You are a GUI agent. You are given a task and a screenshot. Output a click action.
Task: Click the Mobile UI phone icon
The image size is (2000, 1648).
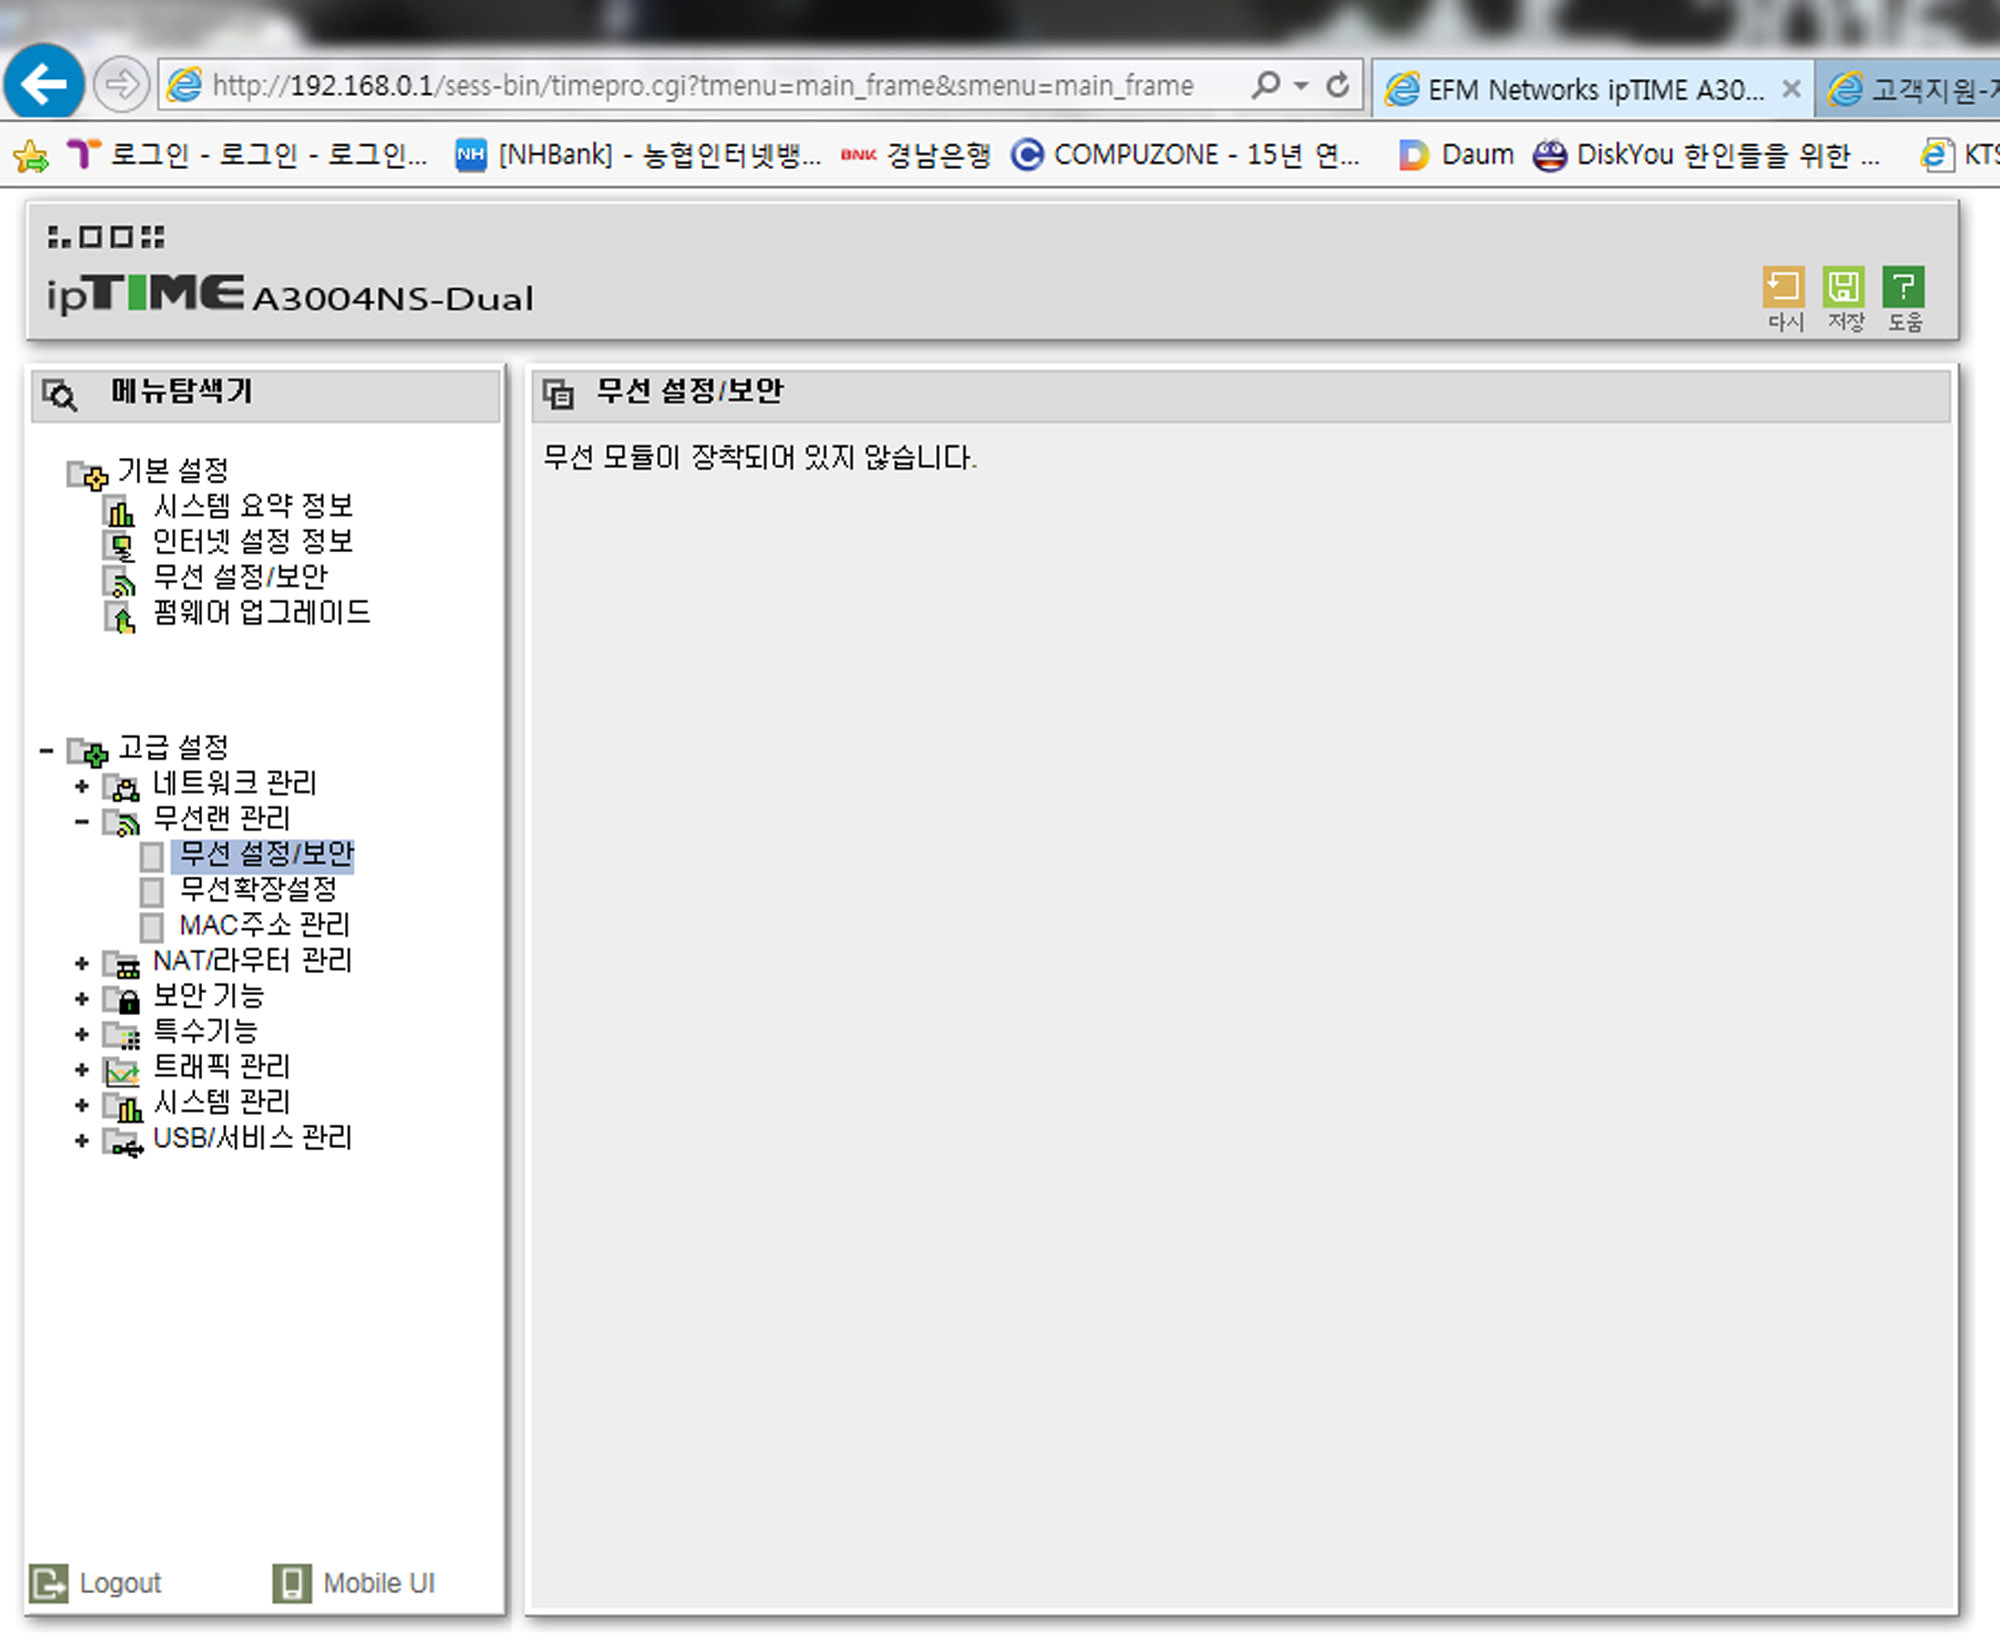[x=292, y=1583]
